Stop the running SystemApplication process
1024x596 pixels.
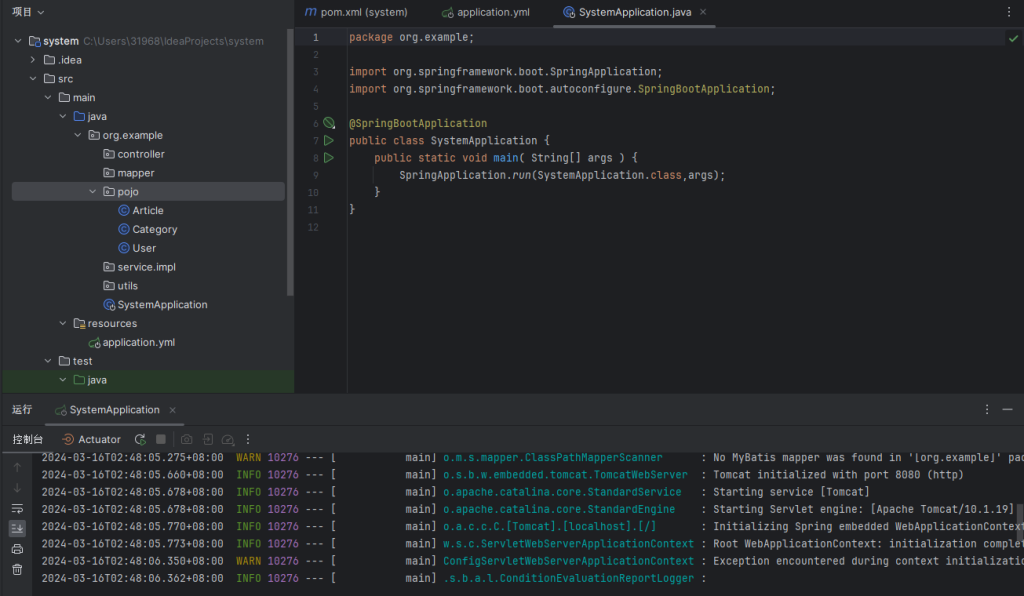click(x=161, y=439)
